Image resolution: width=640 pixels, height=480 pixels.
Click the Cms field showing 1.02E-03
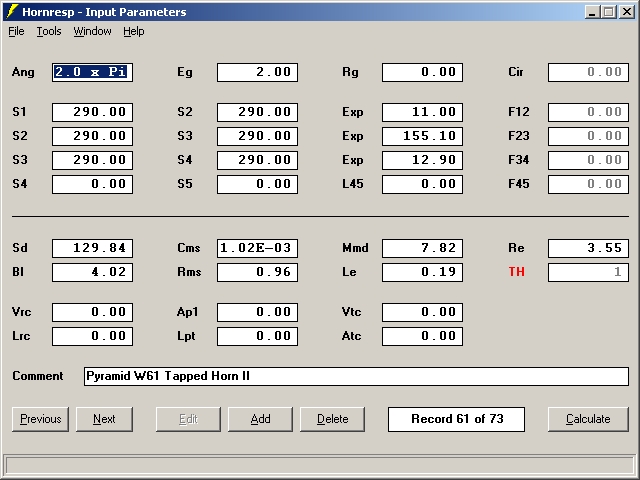click(258, 248)
